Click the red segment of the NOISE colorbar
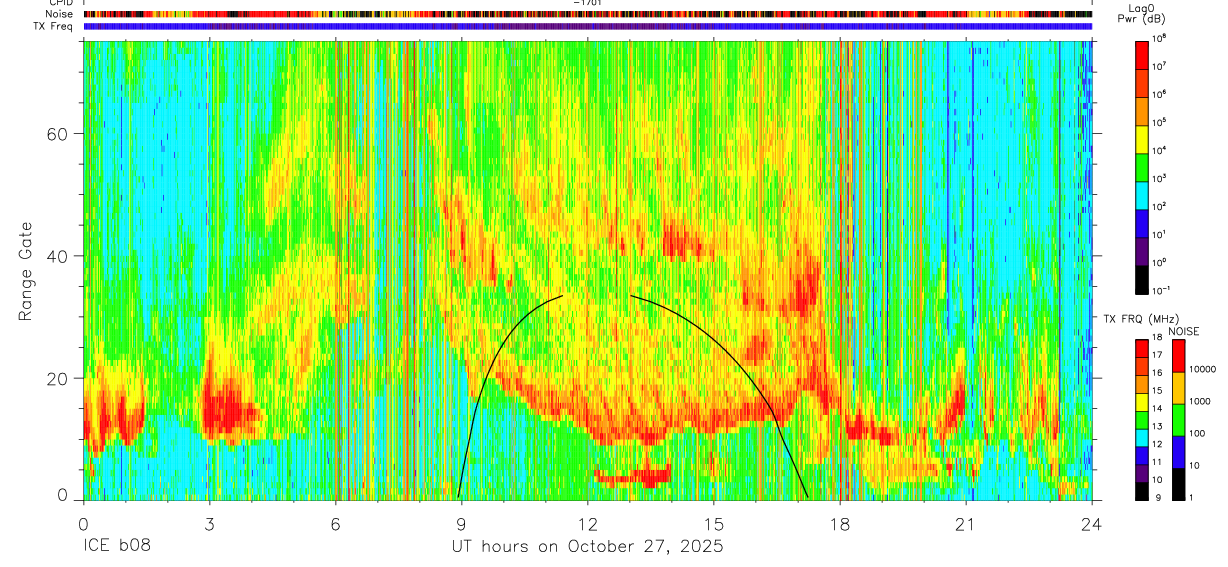Viewport: 1228px width, 567px height. pyautogui.click(x=1179, y=356)
